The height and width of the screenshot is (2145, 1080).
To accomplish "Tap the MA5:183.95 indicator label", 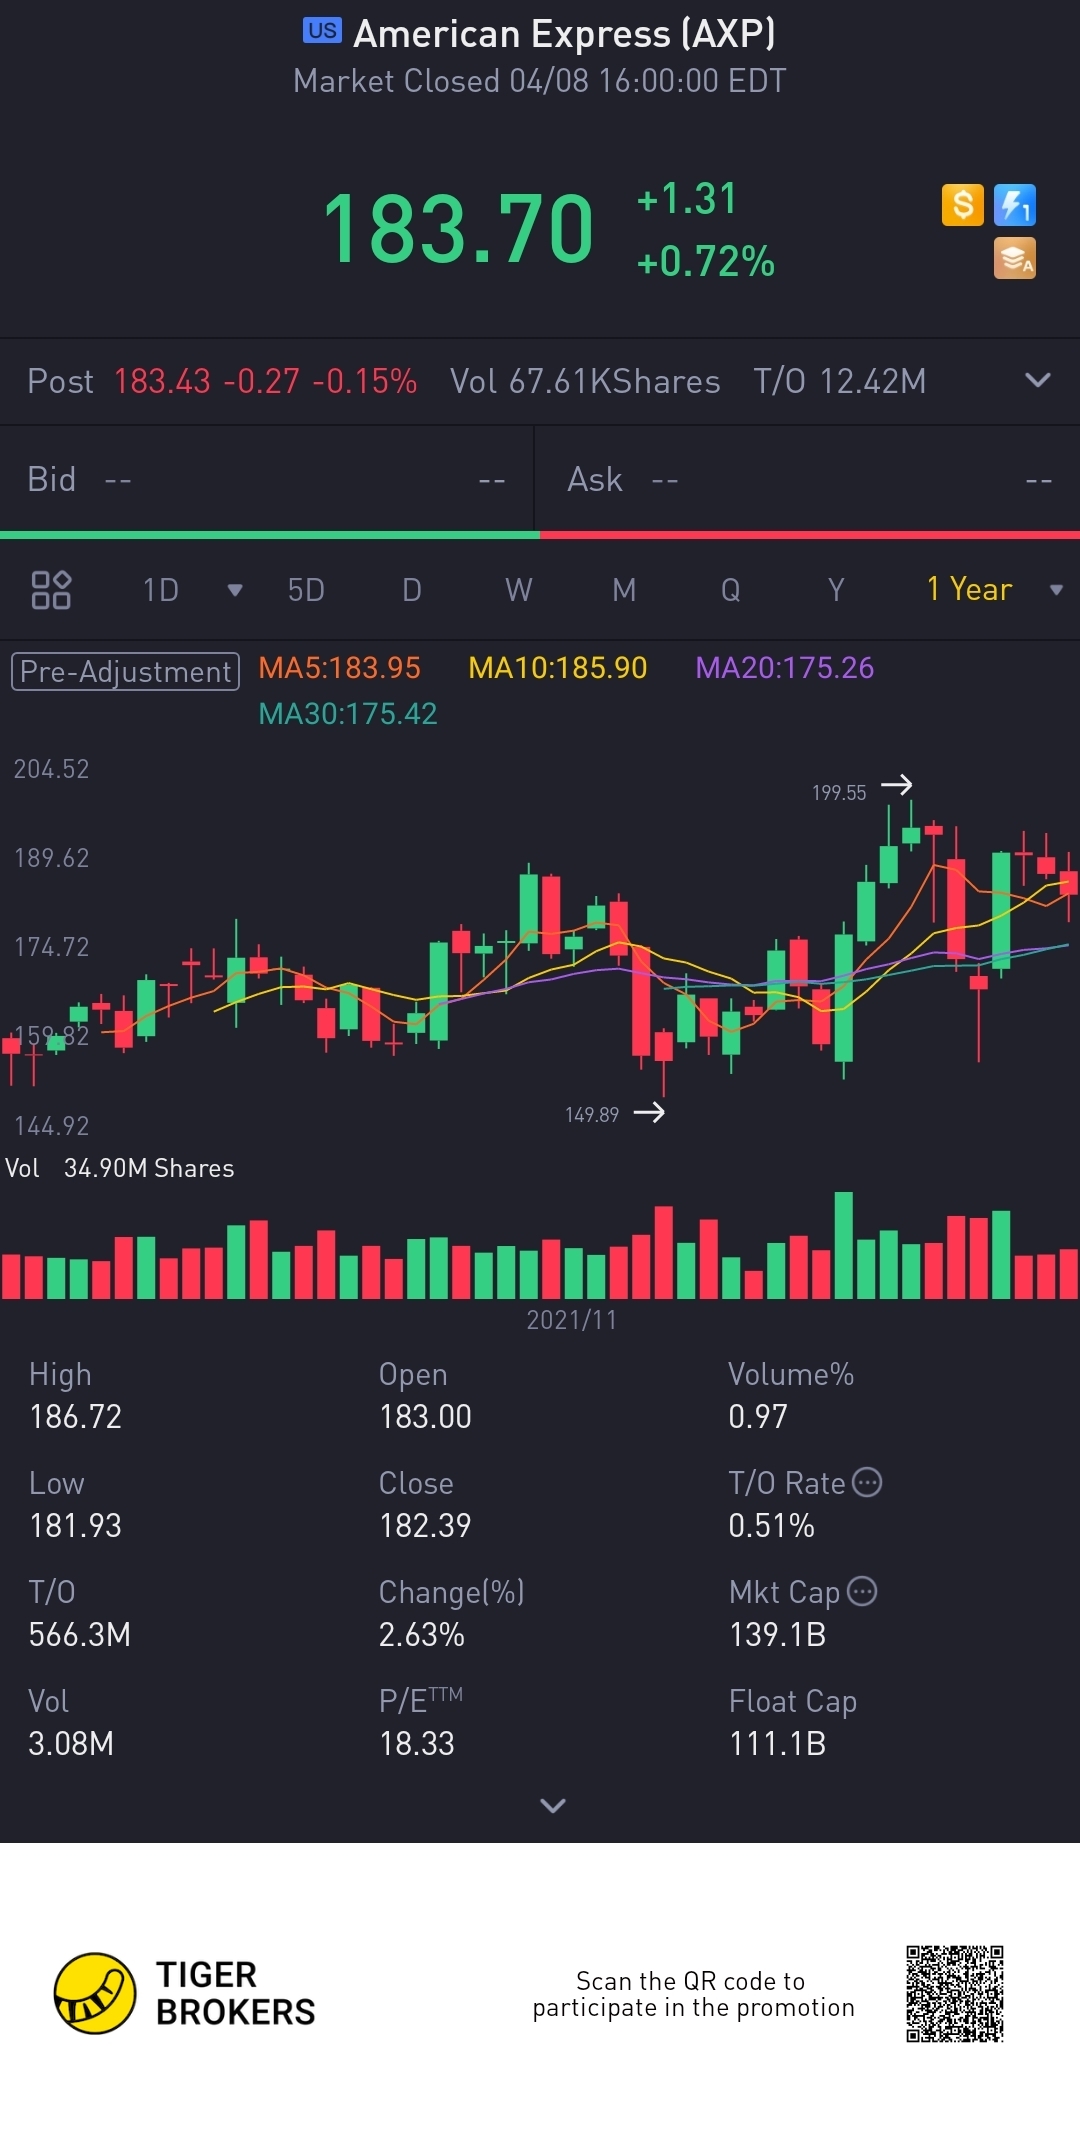I will (x=340, y=668).
